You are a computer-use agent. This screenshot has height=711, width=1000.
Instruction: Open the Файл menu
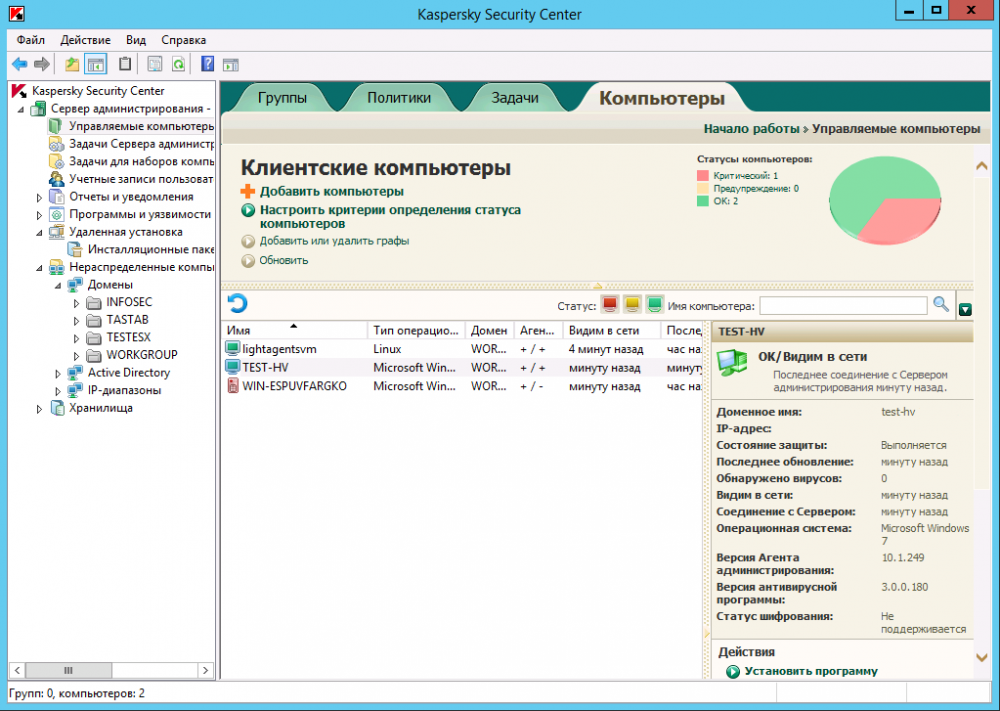click(x=31, y=40)
